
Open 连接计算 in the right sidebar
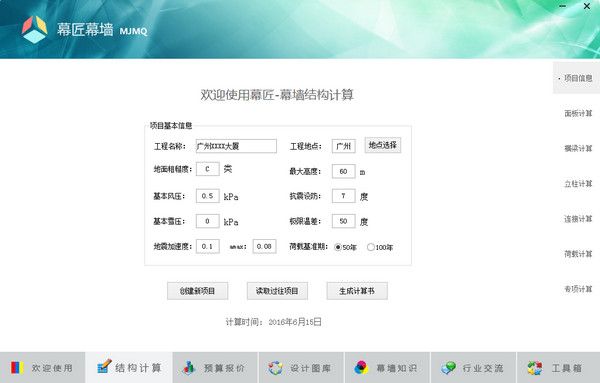point(578,219)
